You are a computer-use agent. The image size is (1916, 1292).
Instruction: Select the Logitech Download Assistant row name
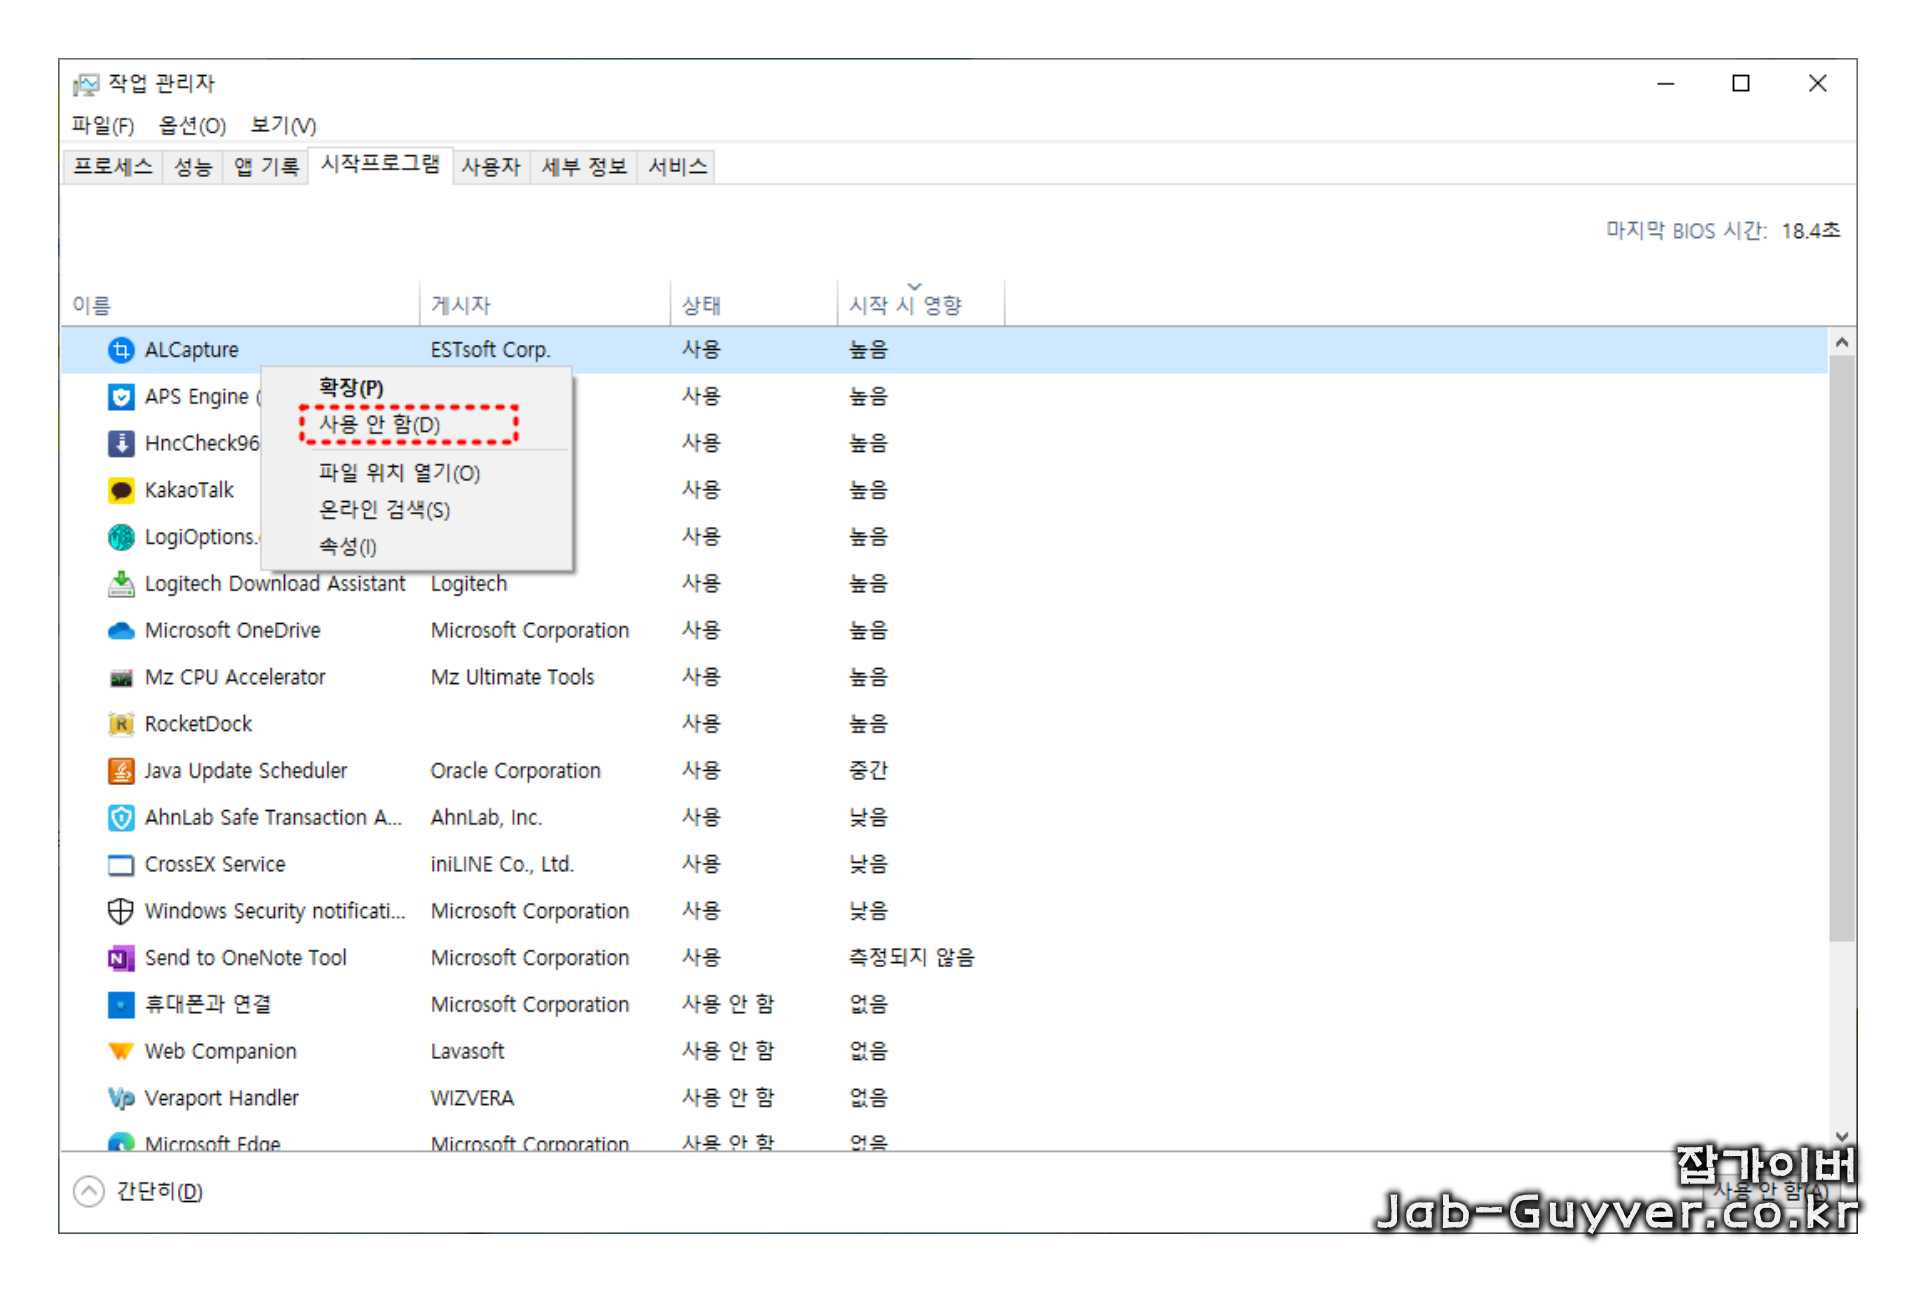275,584
